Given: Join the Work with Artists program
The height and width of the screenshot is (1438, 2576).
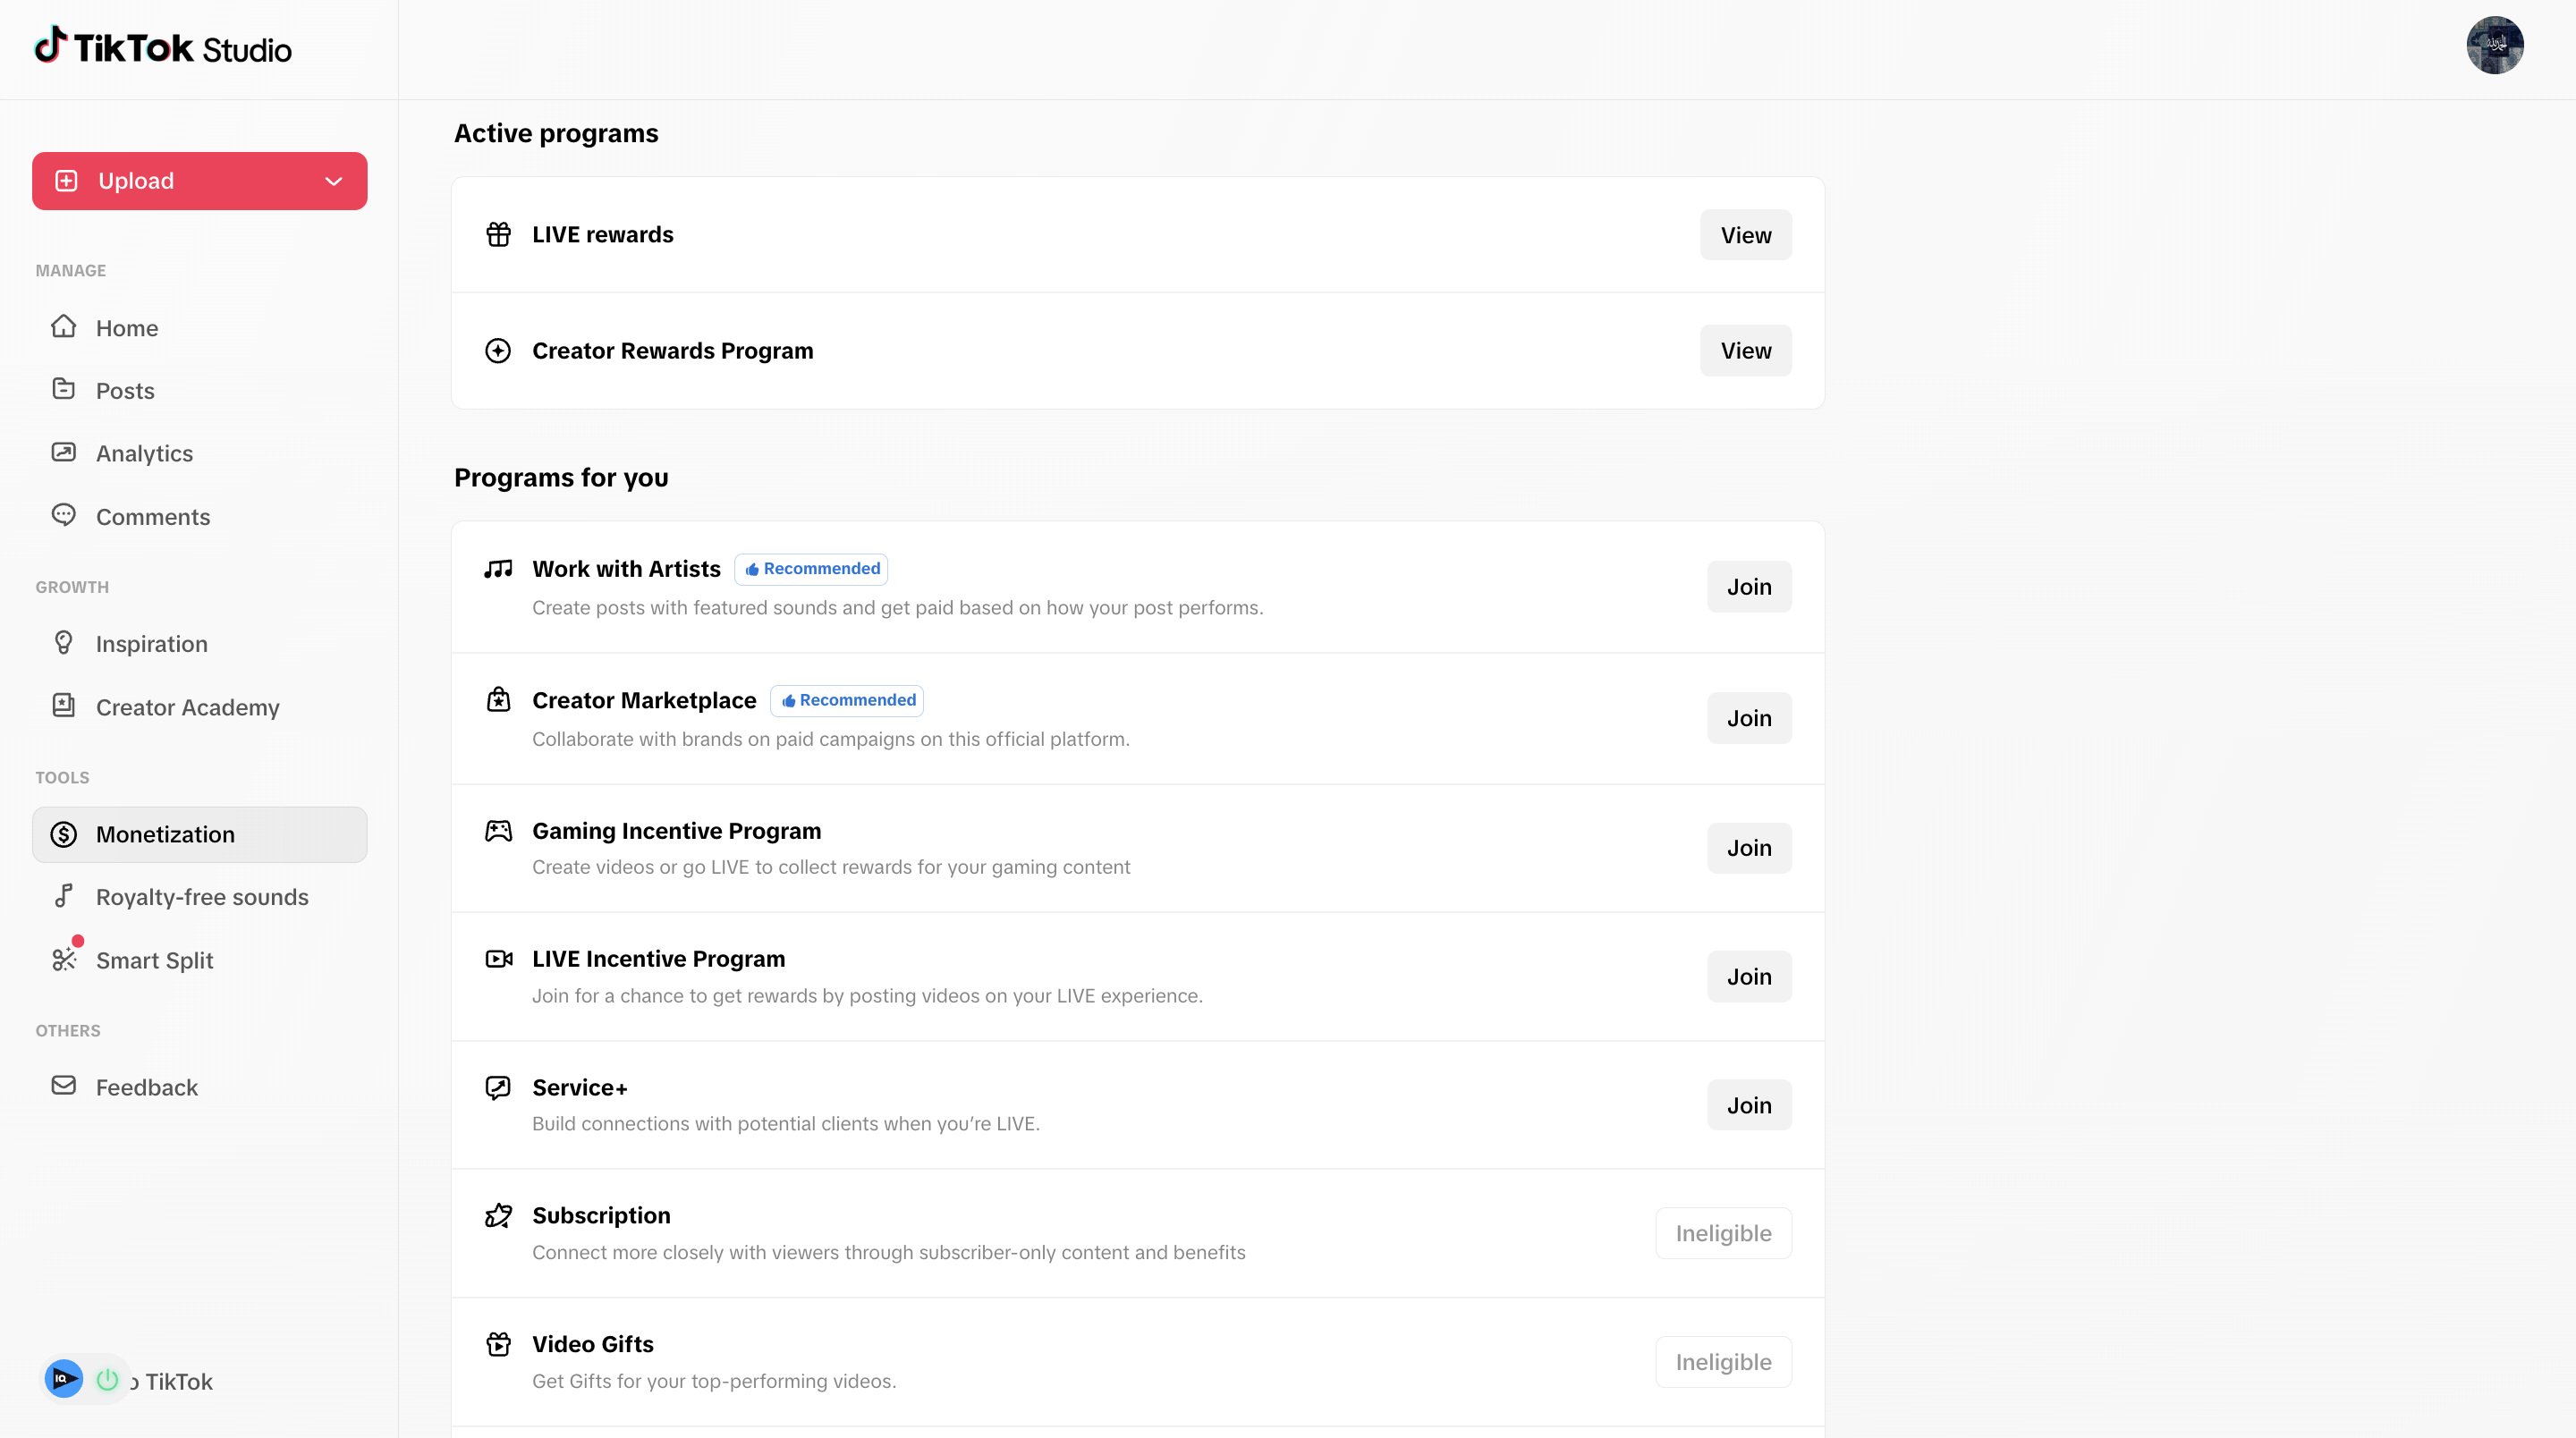Looking at the screenshot, I should [x=1749, y=587].
